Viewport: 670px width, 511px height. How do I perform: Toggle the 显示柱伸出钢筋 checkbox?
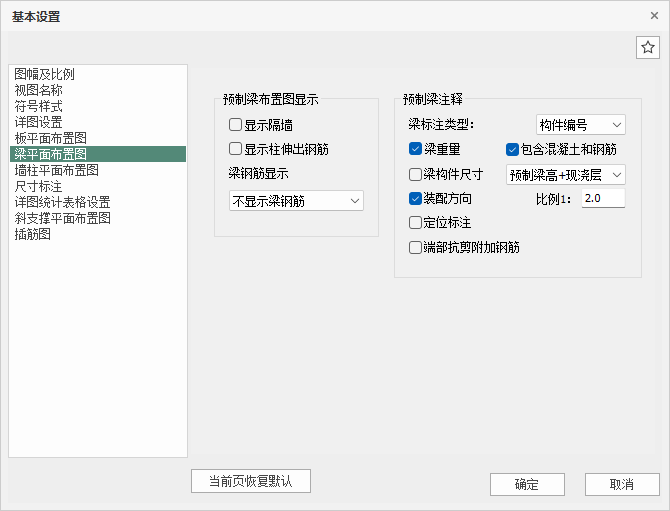(236, 149)
